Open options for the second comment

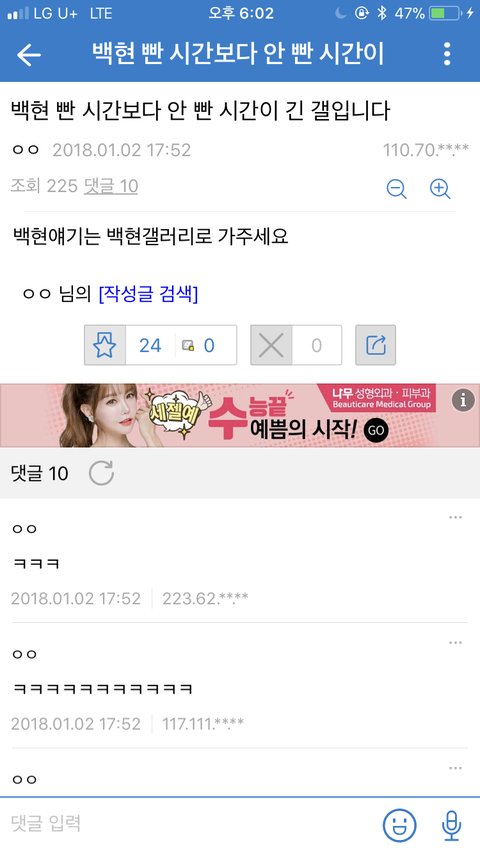pos(455,643)
